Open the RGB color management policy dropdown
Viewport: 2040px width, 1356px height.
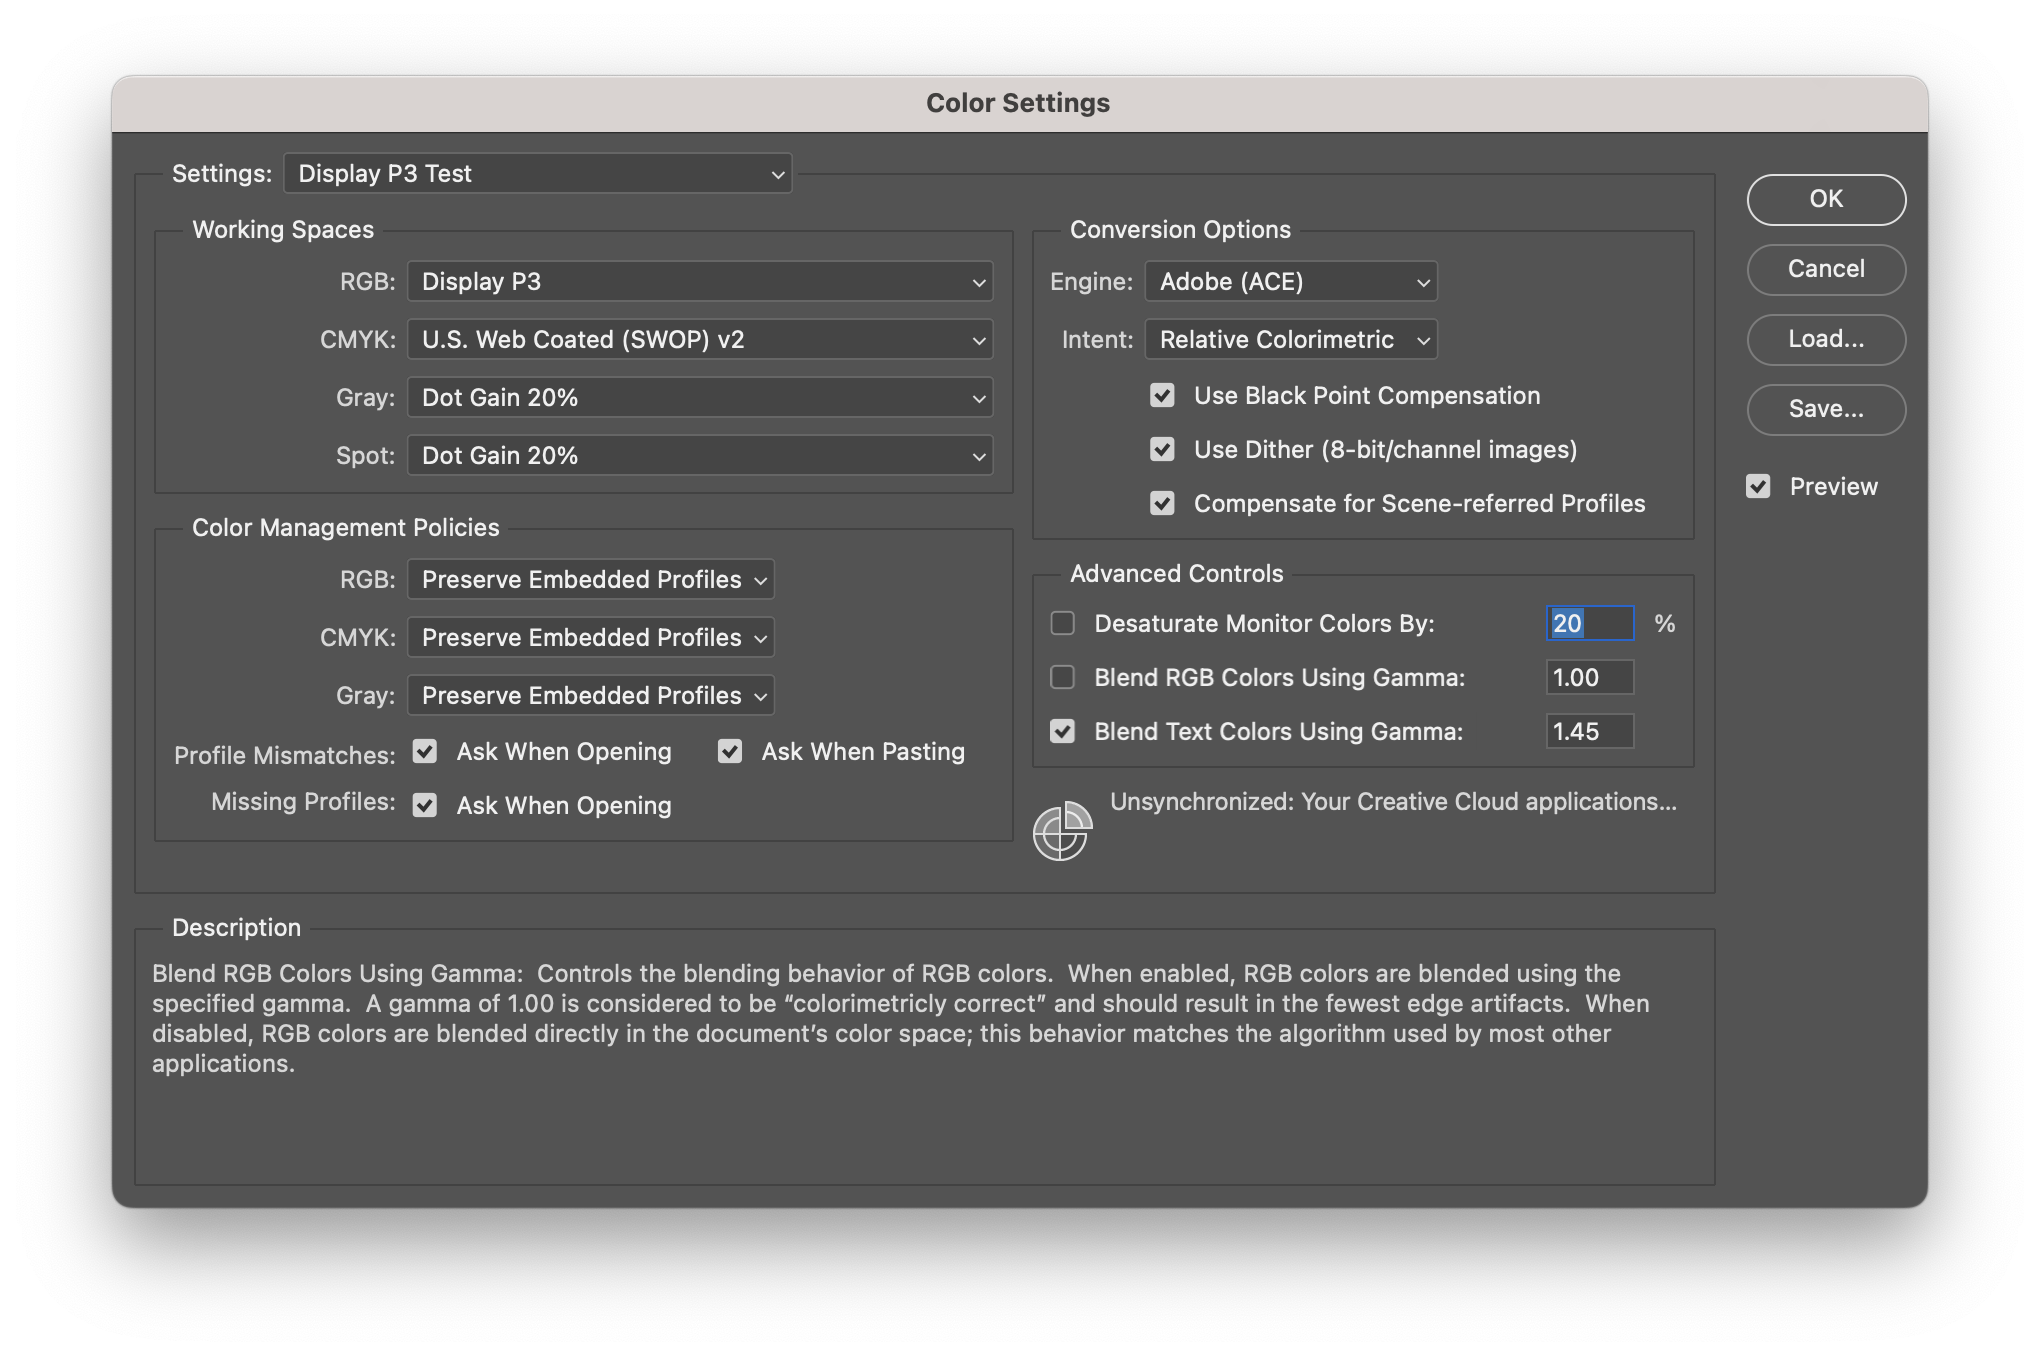[x=590, y=579]
